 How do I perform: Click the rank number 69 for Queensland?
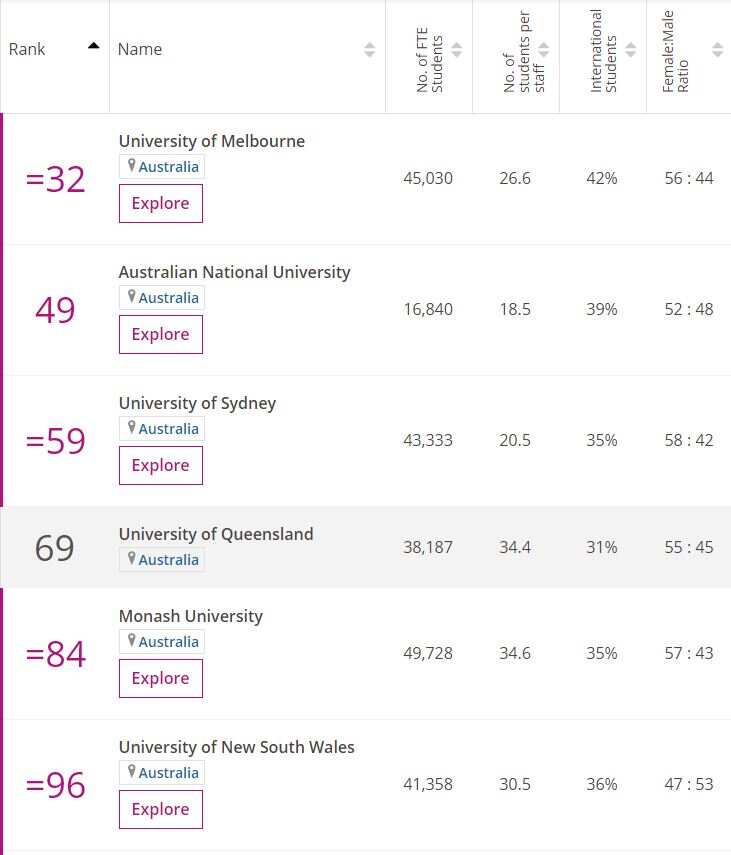point(55,547)
